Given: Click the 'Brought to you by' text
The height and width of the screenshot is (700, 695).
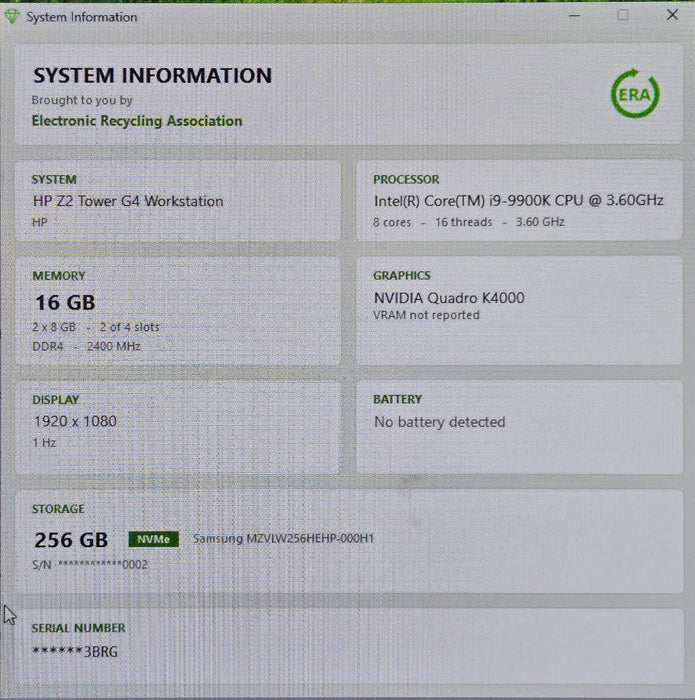Looking at the screenshot, I should (82, 100).
